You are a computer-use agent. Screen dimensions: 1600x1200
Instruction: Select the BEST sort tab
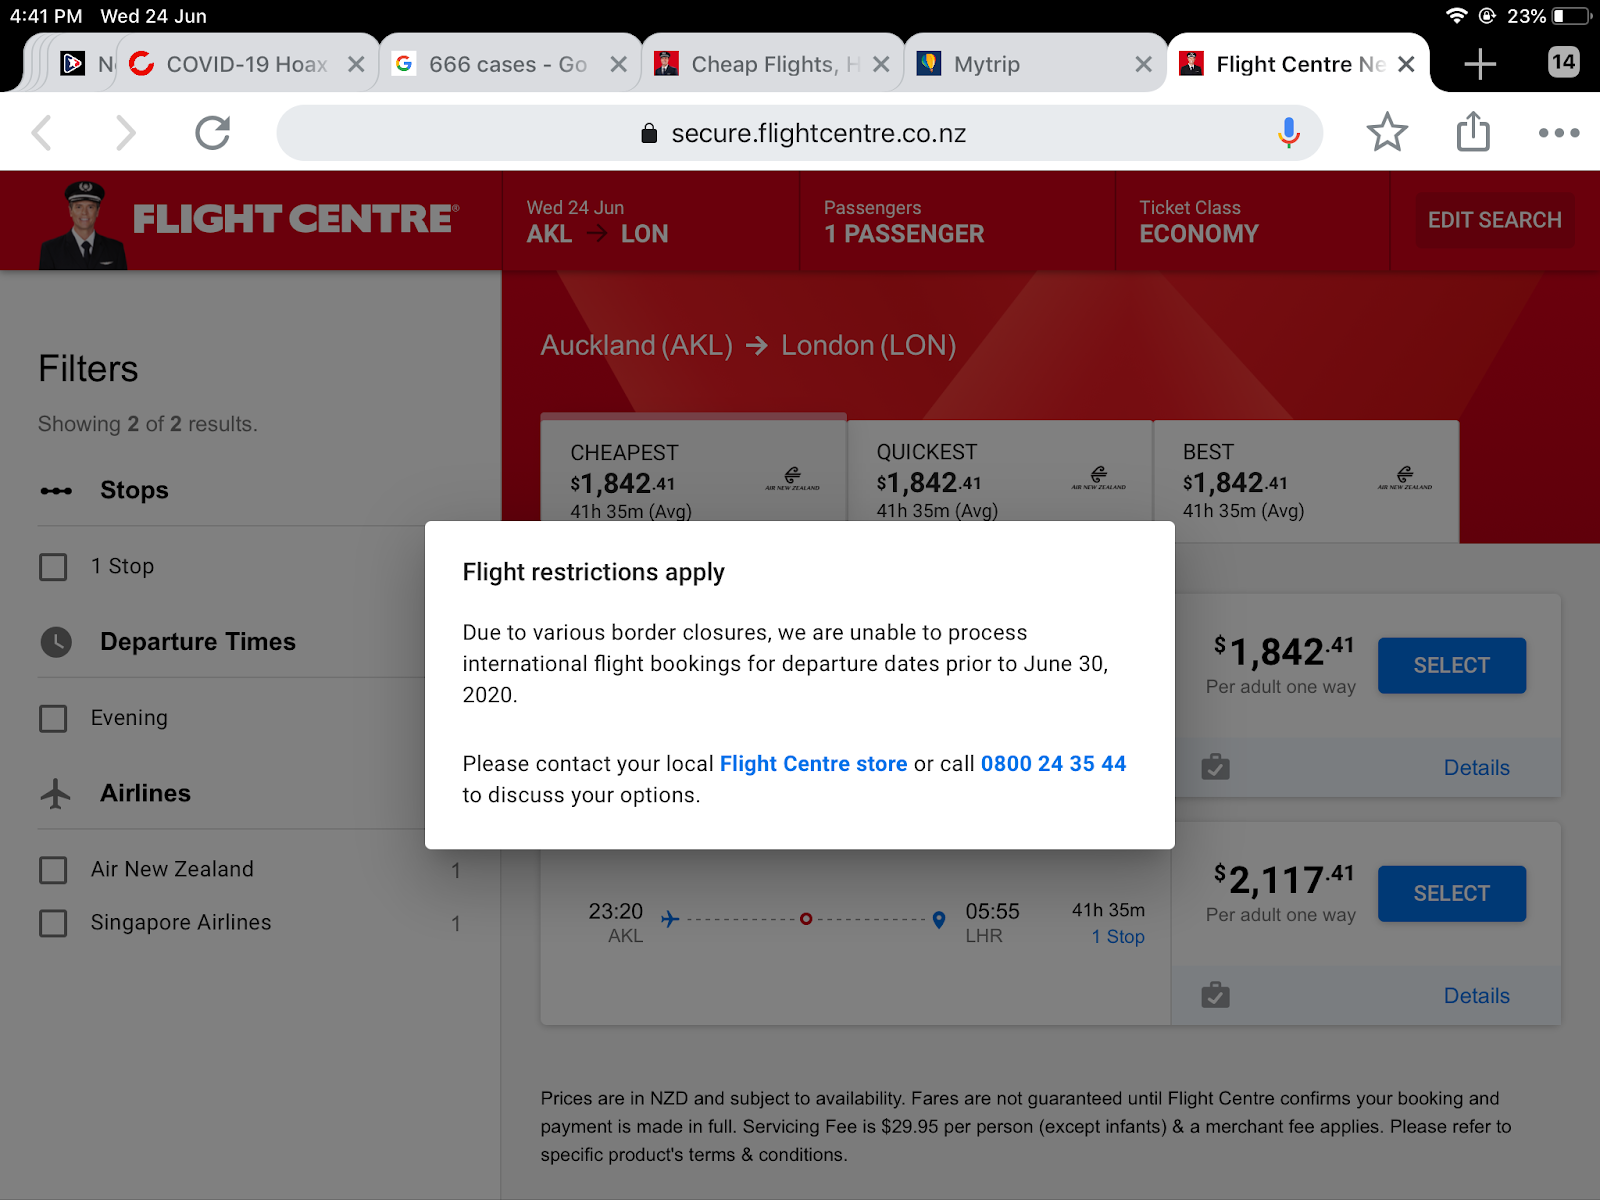(x=1306, y=480)
